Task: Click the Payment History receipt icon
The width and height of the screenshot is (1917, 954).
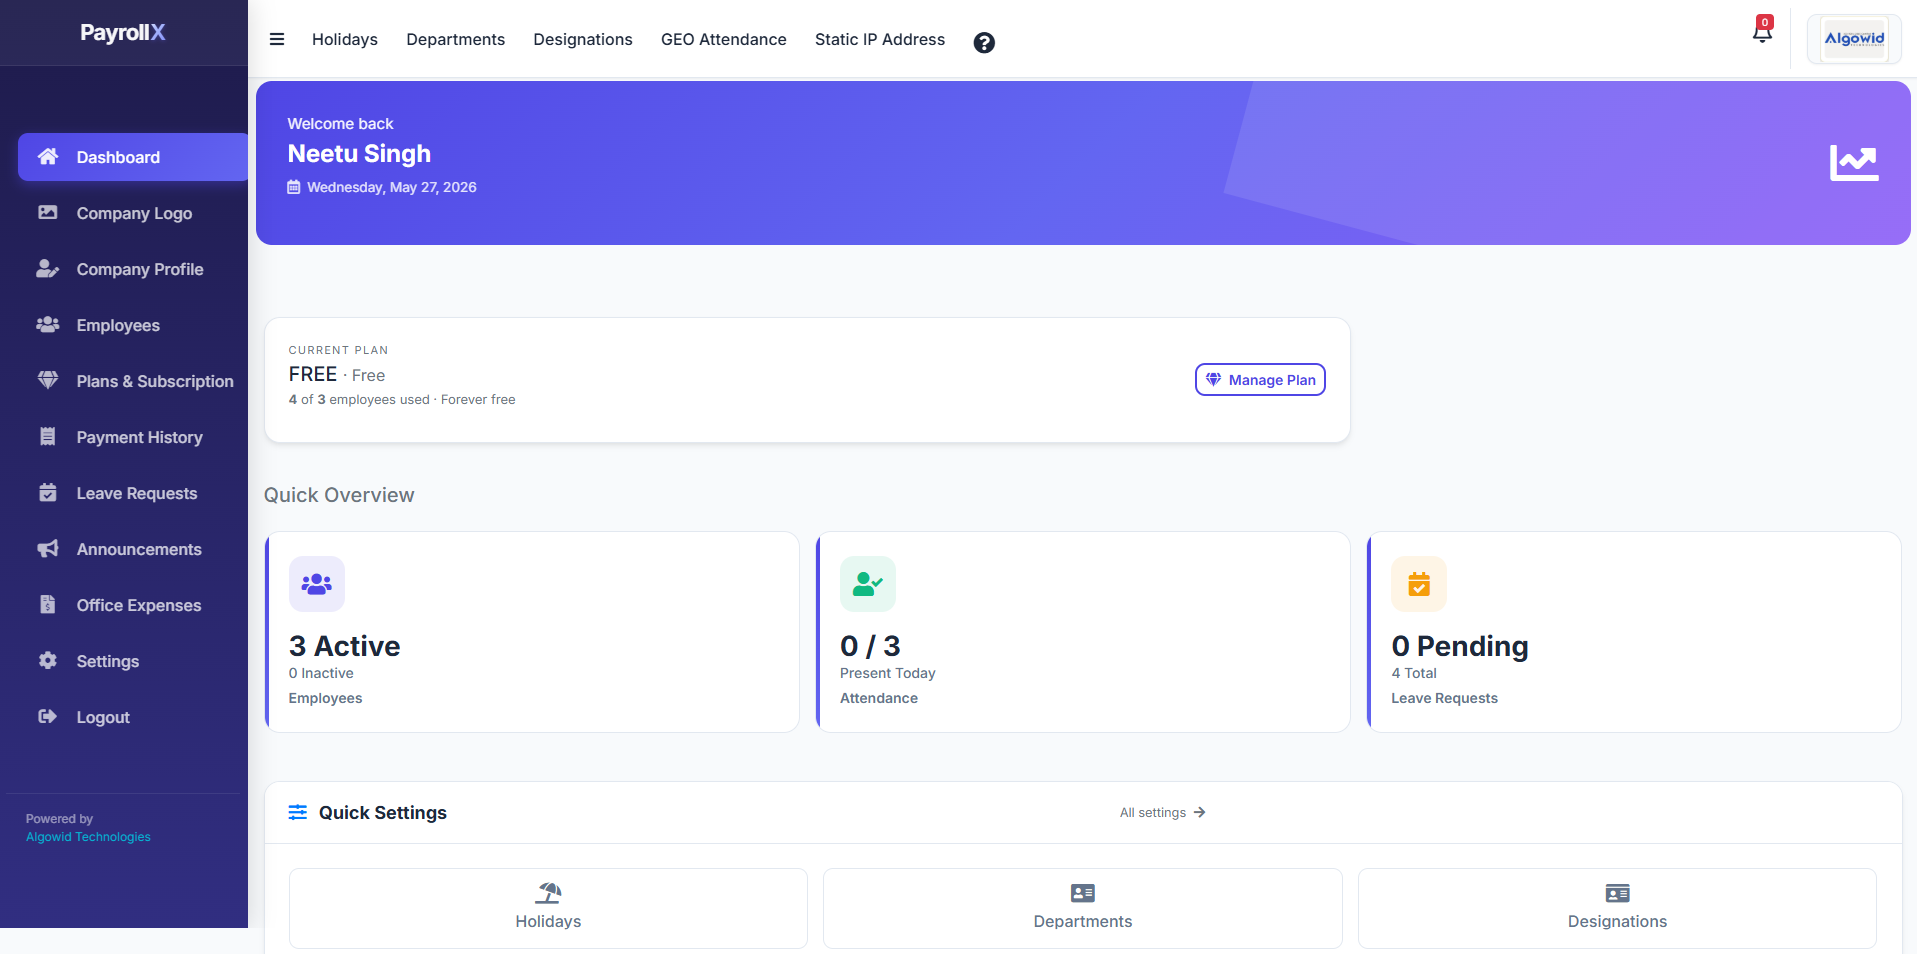Action: click(48, 436)
